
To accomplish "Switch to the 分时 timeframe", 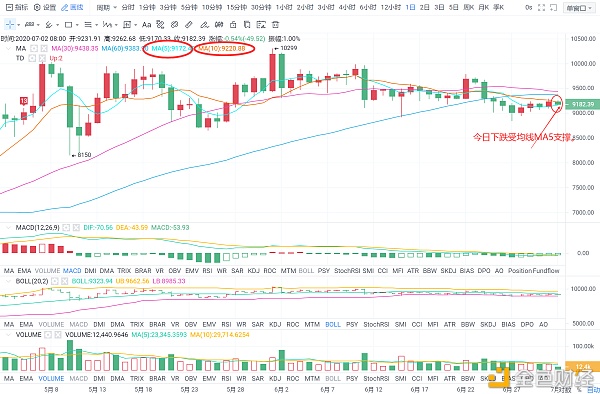I will click(x=128, y=7).
